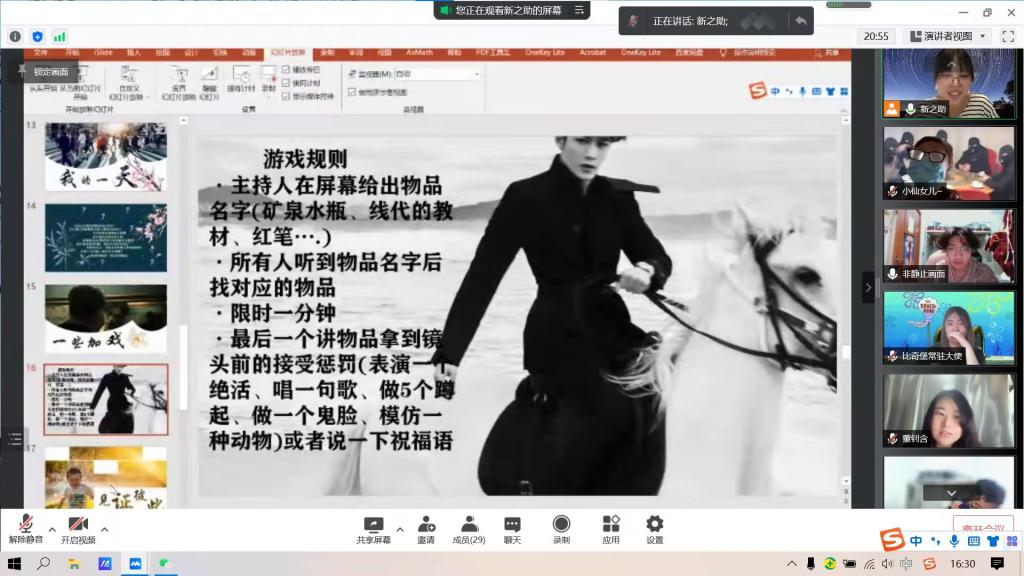This screenshot has width=1024, height=576.
Task: Click the unmute microphone icon (解除静音)
Action: pos(26,525)
